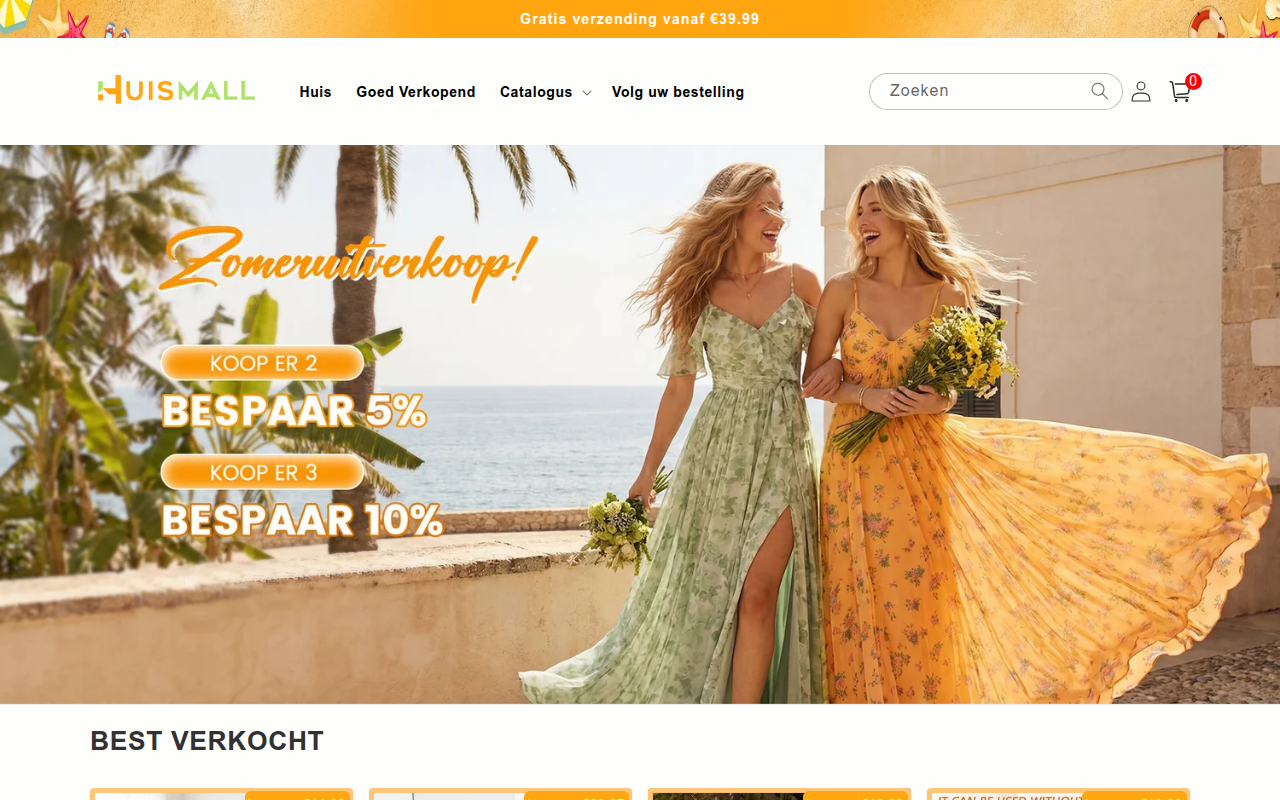Click the KOOP ER 3 badge
This screenshot has height=800, width=1280.
click(x=262, y=472)
